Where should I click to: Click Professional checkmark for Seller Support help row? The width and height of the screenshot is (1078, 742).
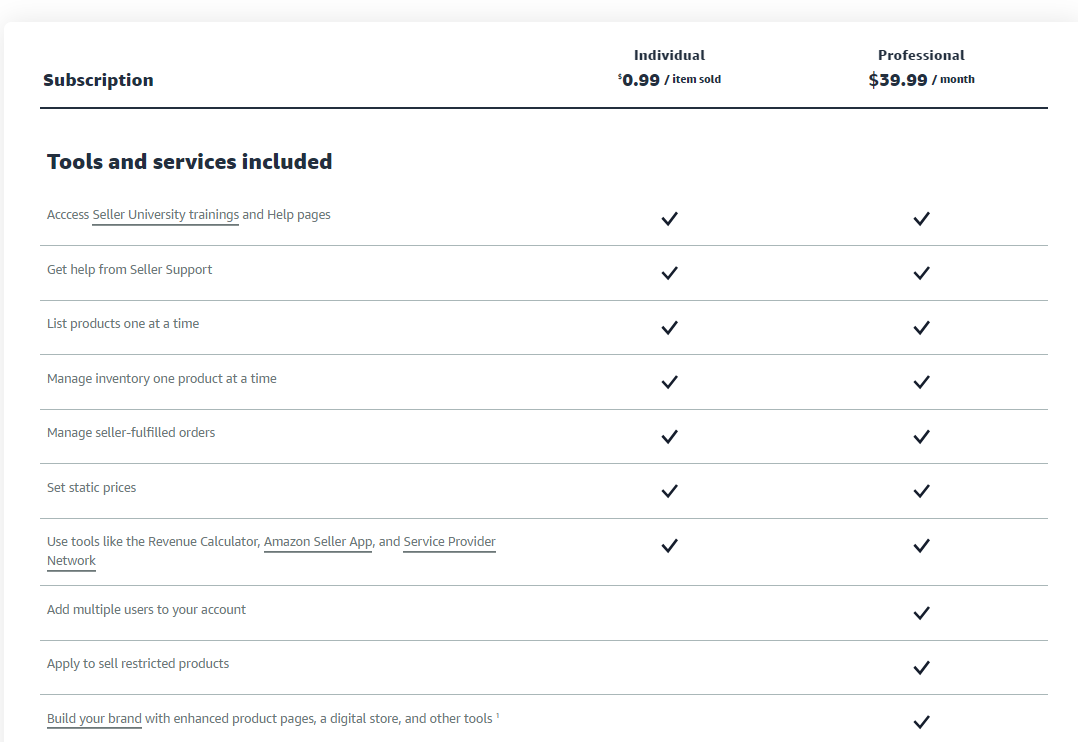[x=921, y=273]
